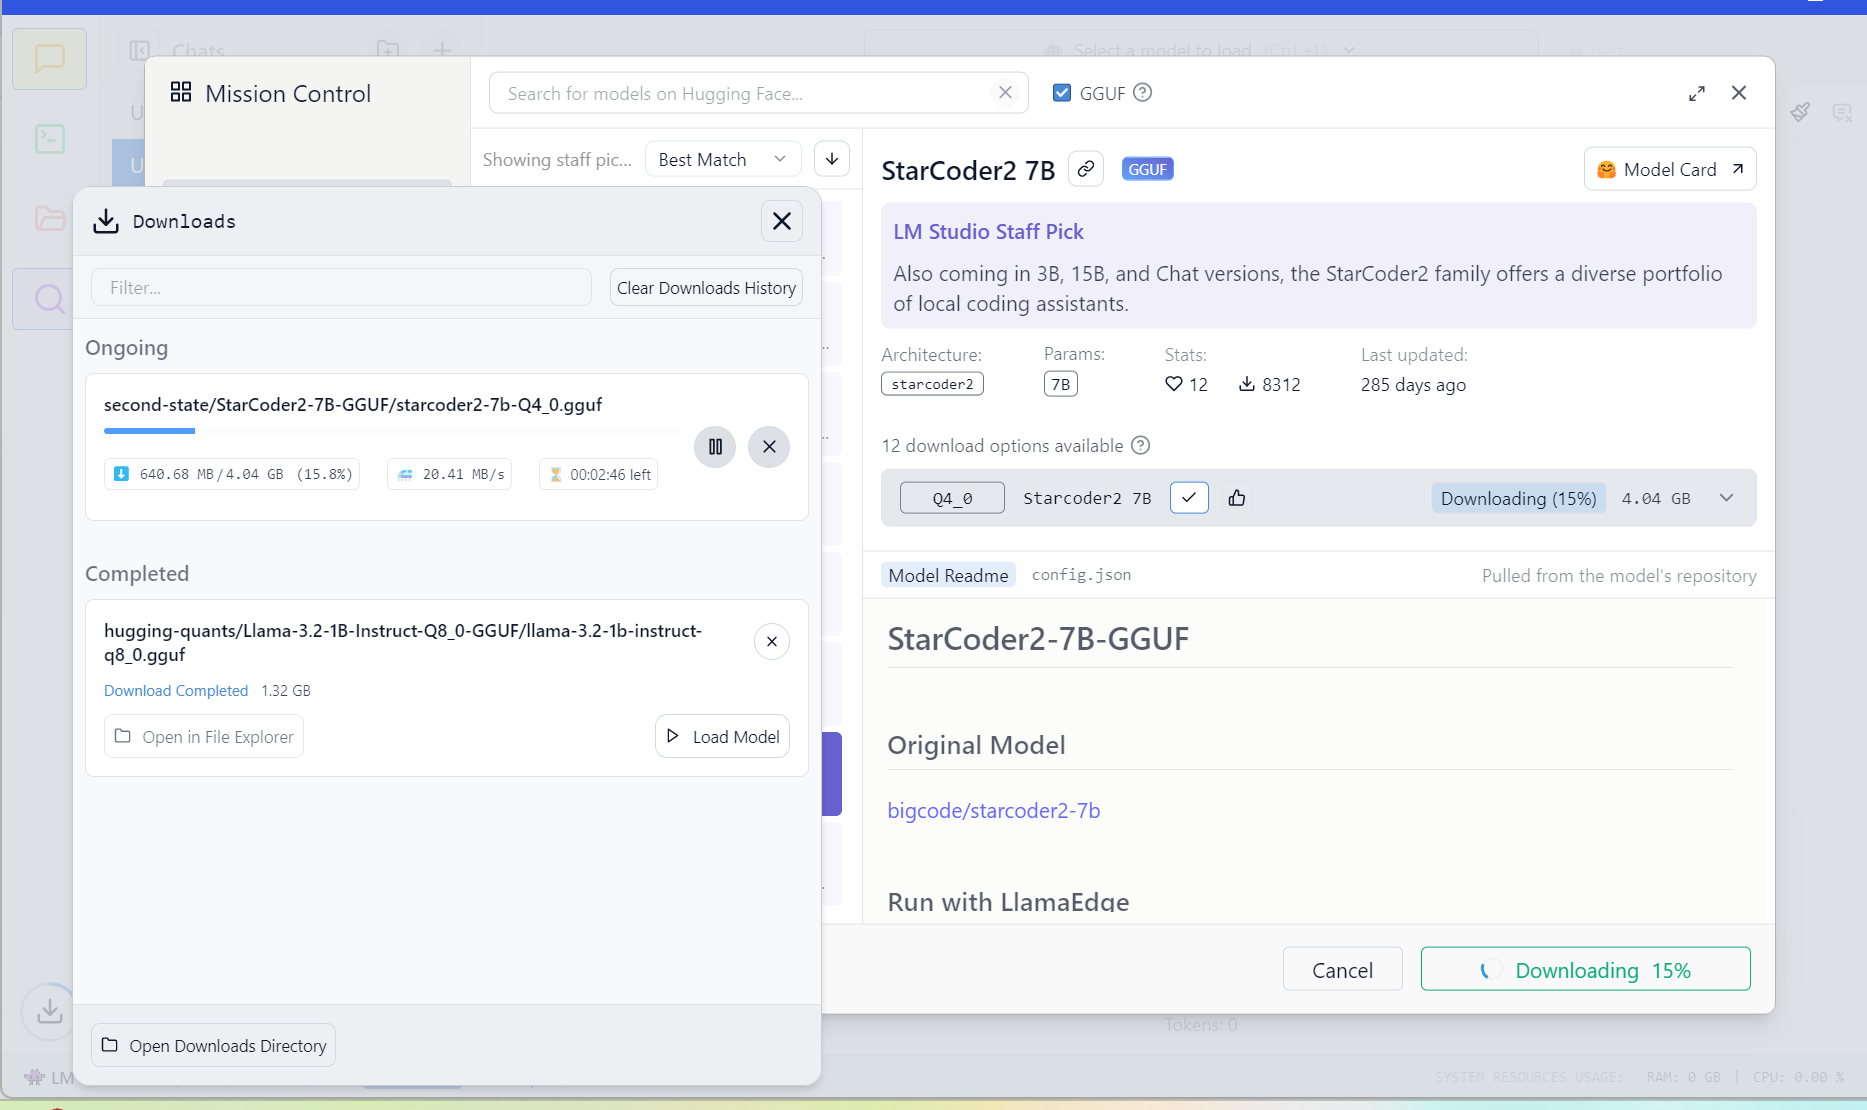Open the bigcode/starcoder2-7b link
This screenshot has height=1110, width=1867.
click(993, 810)
